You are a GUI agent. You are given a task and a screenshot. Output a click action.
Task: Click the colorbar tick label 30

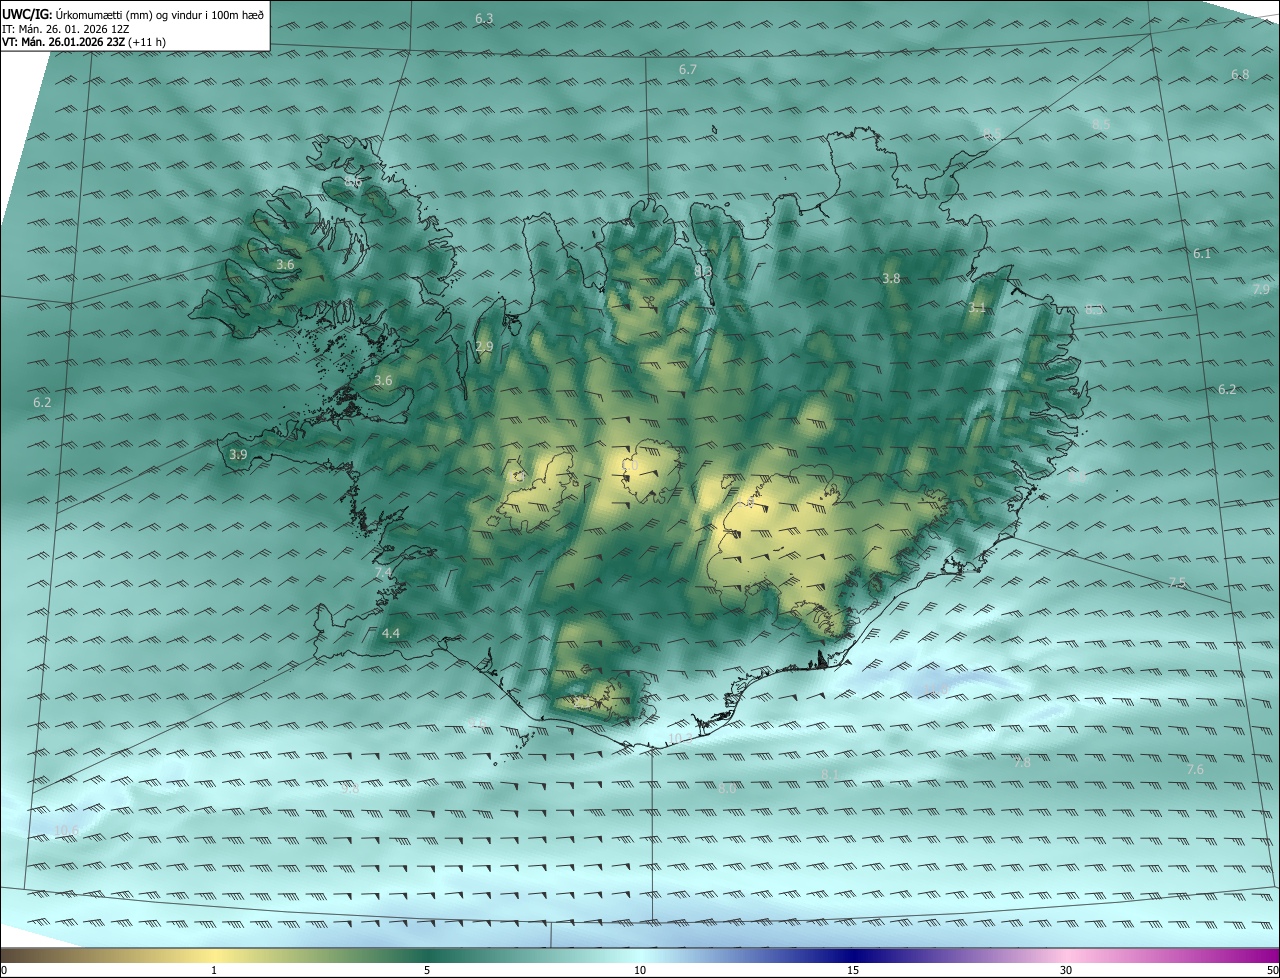coord(1066,971)
